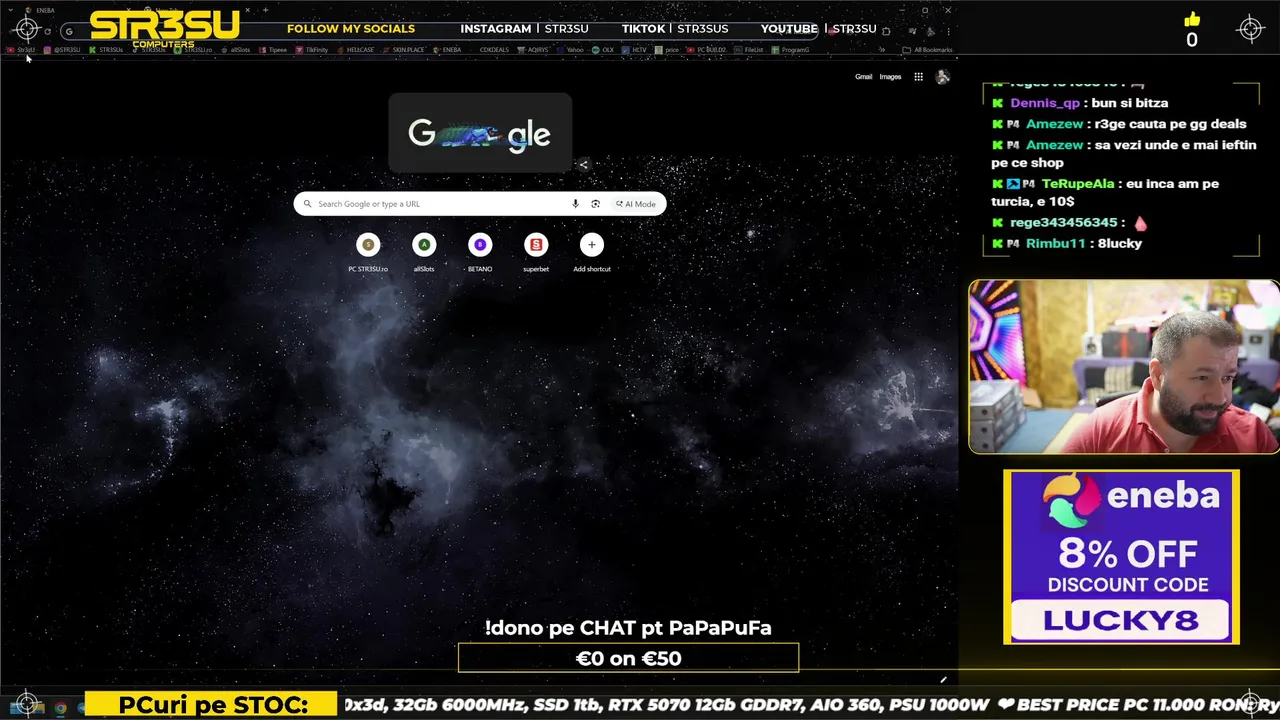Open the allSlots bookmark in the bookmarks bar
Viewport: 1280px width, 720px height.
pyautogui.click(x=235, y=49)
